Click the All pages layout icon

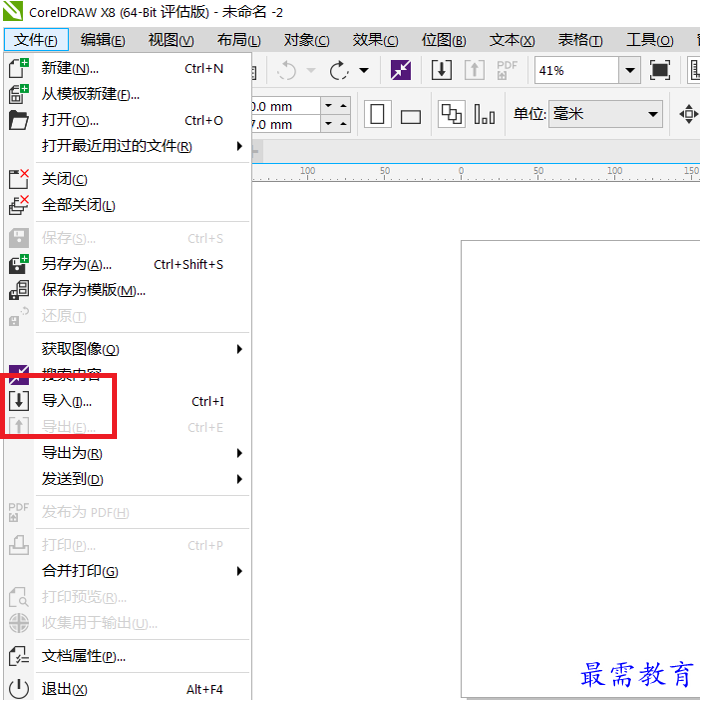click(451, 114)
